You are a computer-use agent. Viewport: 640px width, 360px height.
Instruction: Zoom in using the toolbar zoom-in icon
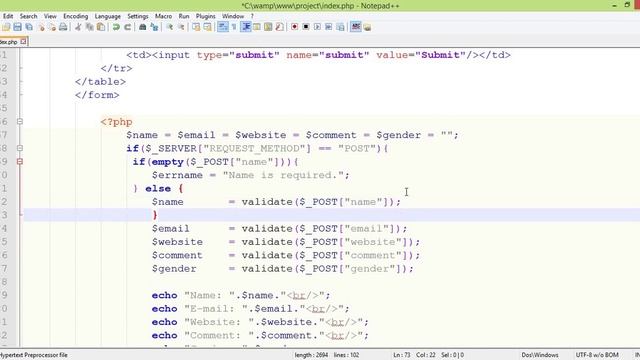[169, 27]
